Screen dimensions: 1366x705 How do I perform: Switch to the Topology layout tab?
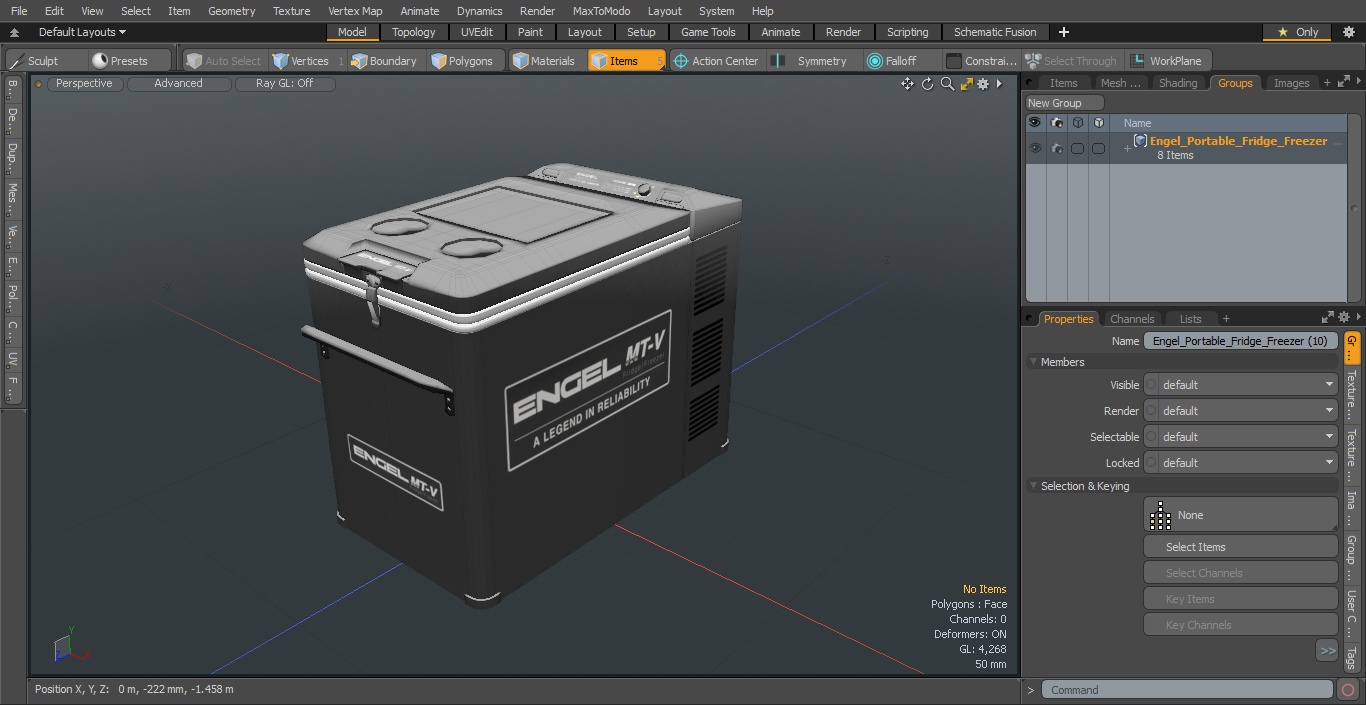click(x=414, y=32)
